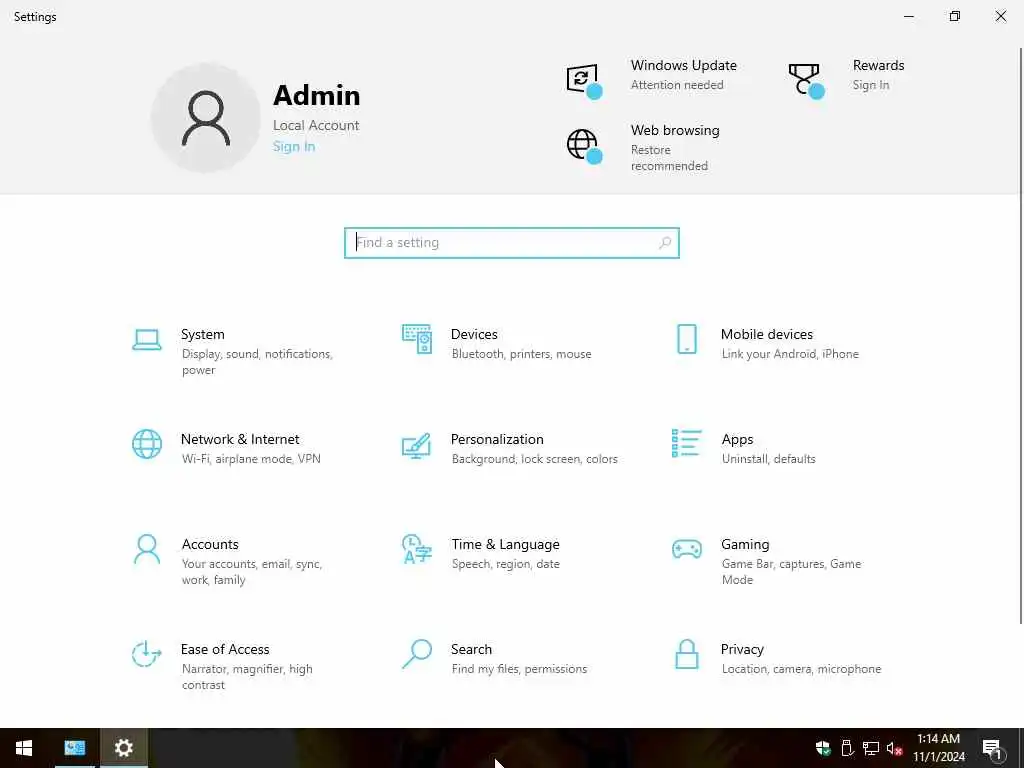Open the notification center icon
Image resolution: width=1024 pixels, height=768 pixels.
[x=991, y=748]
